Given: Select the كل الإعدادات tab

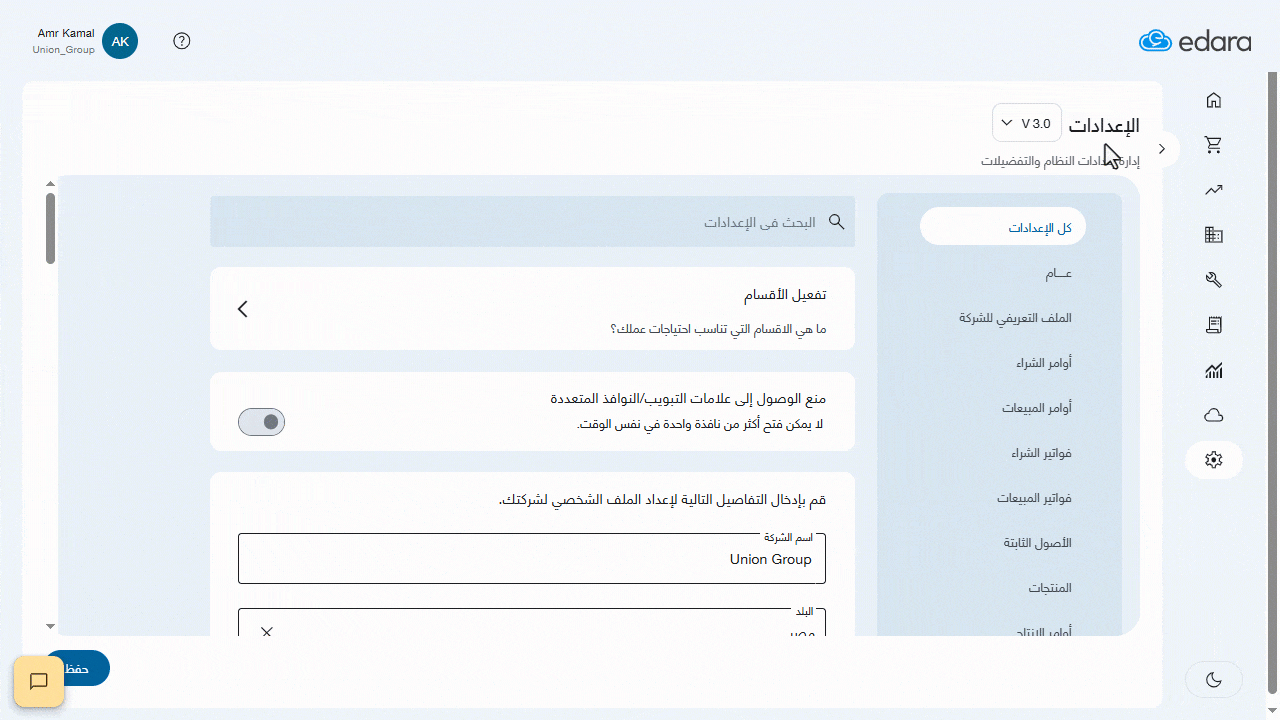Looking at the screenshot, I should [x=1003, y=227].
